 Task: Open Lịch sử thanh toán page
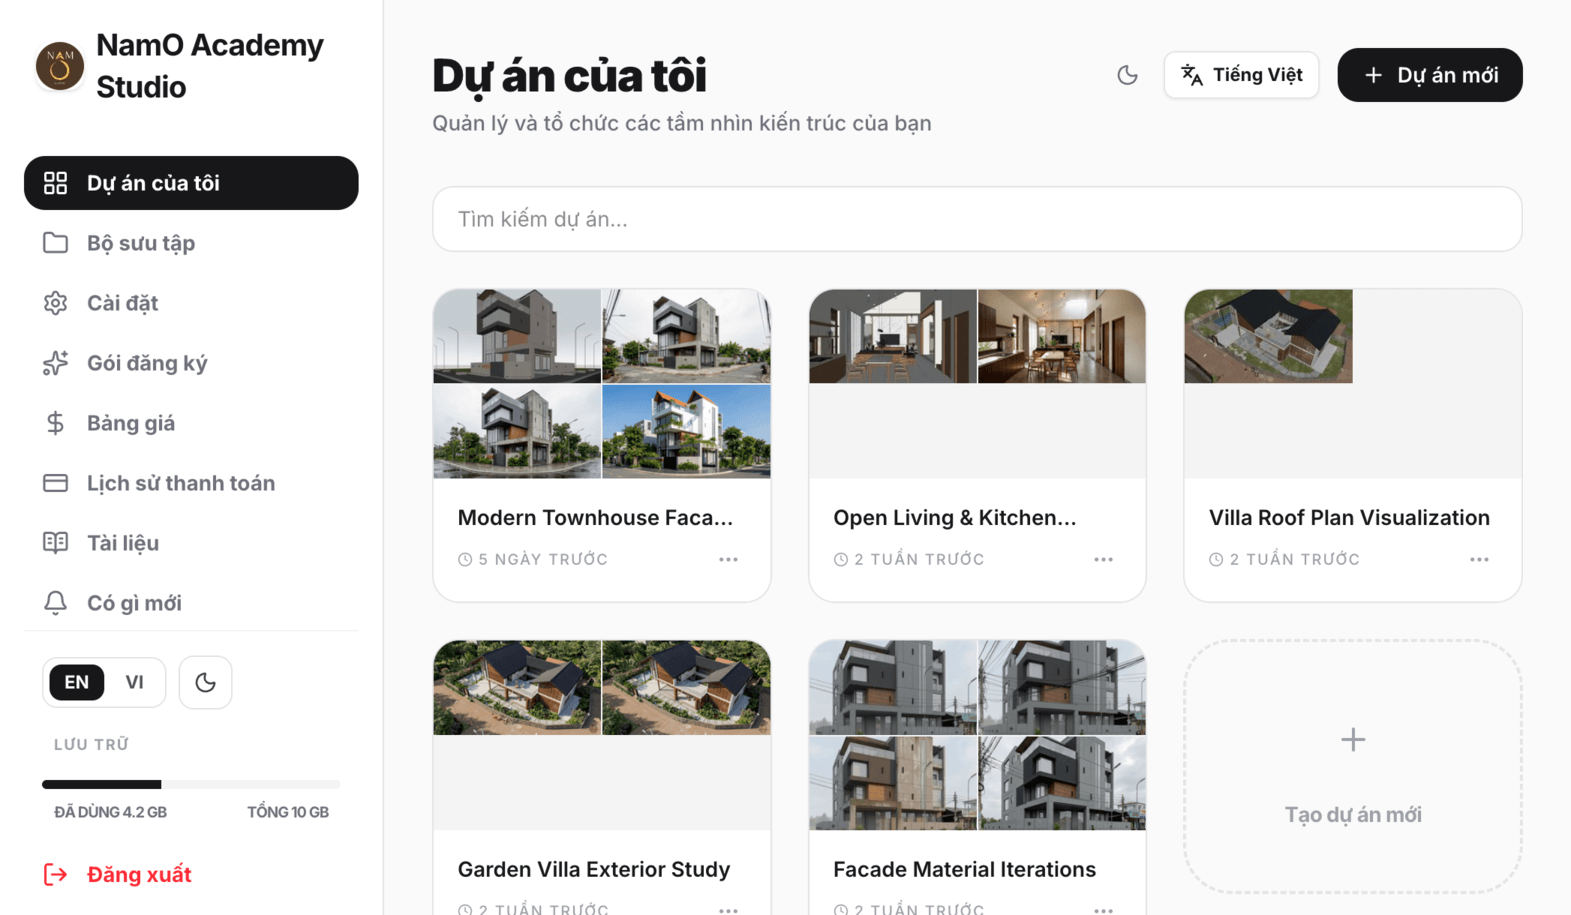[x=191, y=483]
